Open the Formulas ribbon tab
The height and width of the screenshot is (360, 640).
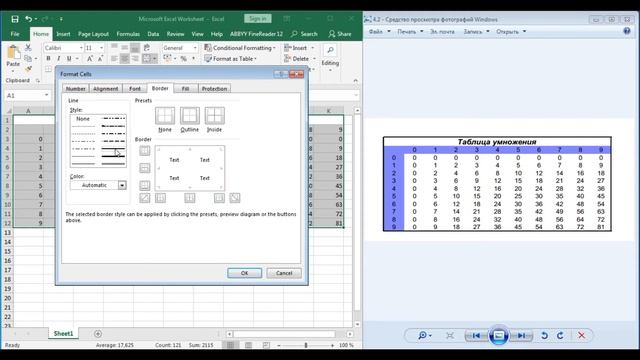[x=128, y=34]
